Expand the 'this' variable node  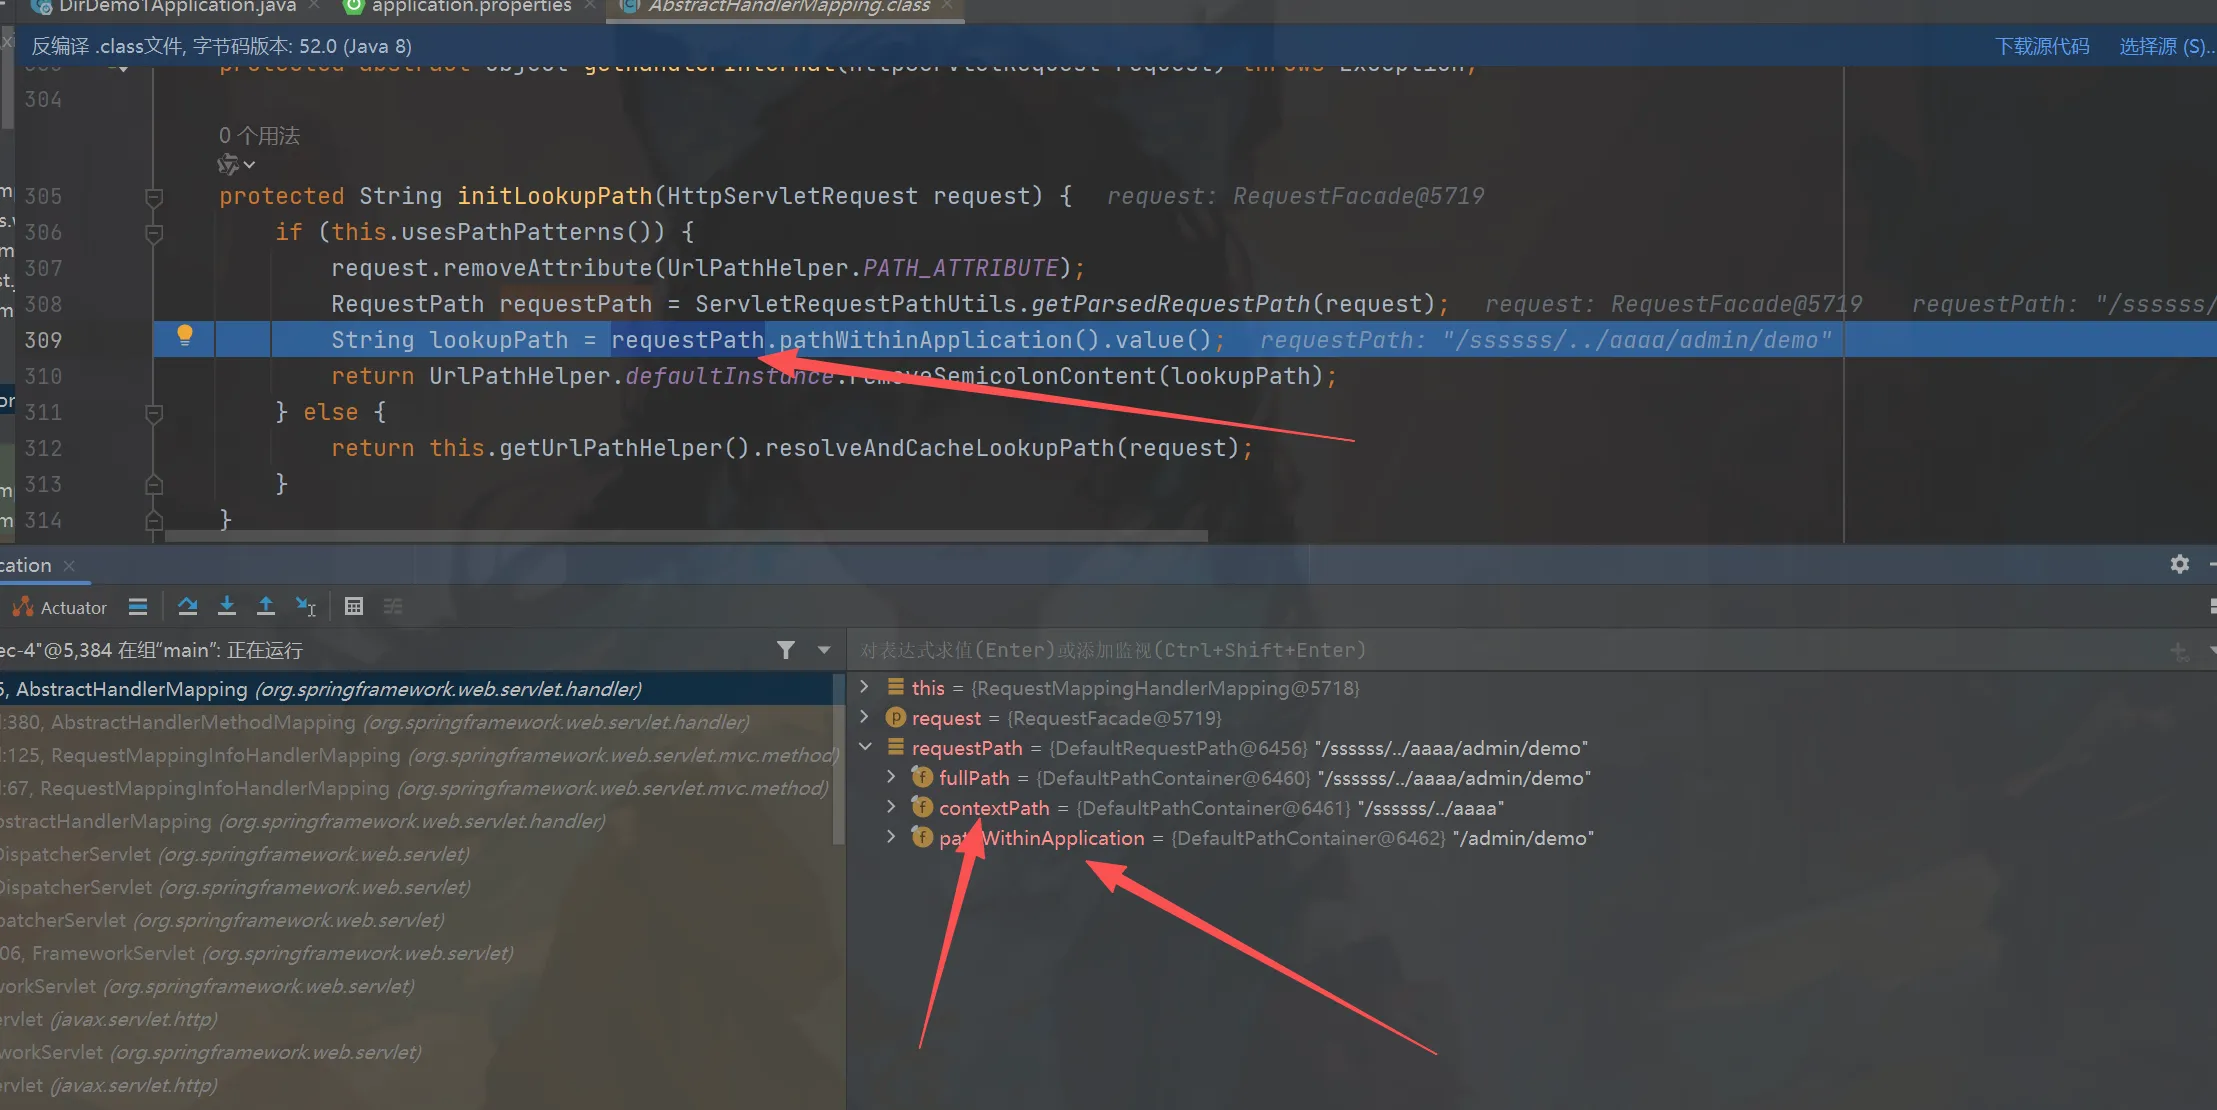[866, 687]
